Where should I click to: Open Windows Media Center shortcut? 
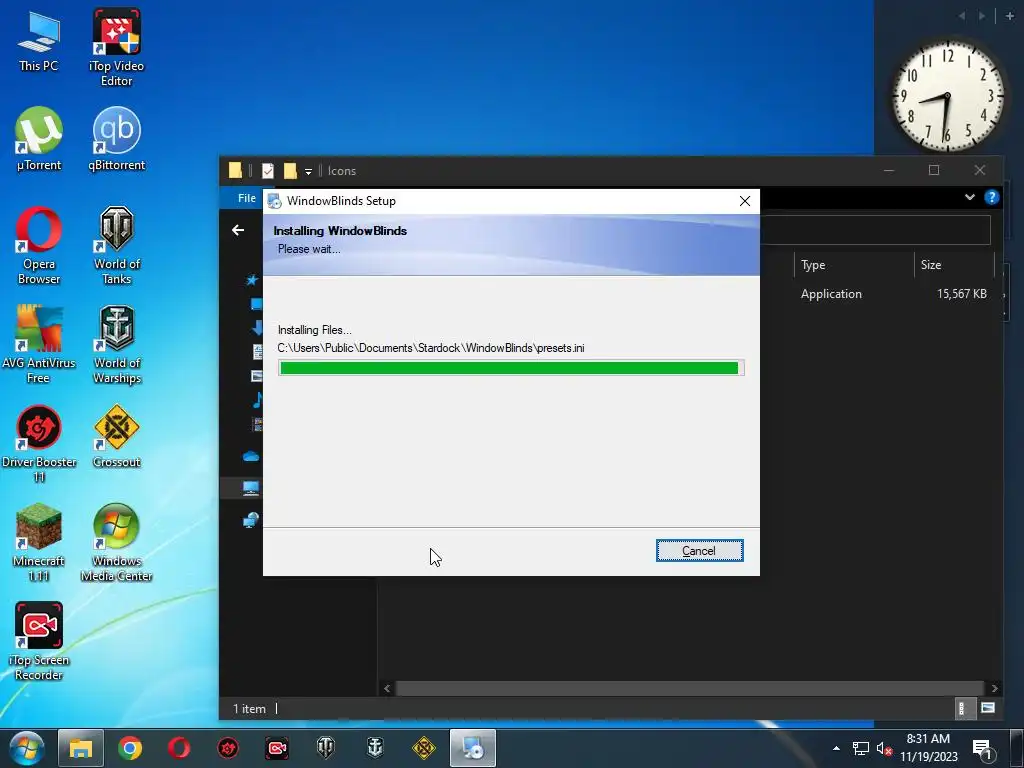click(117, 543)
